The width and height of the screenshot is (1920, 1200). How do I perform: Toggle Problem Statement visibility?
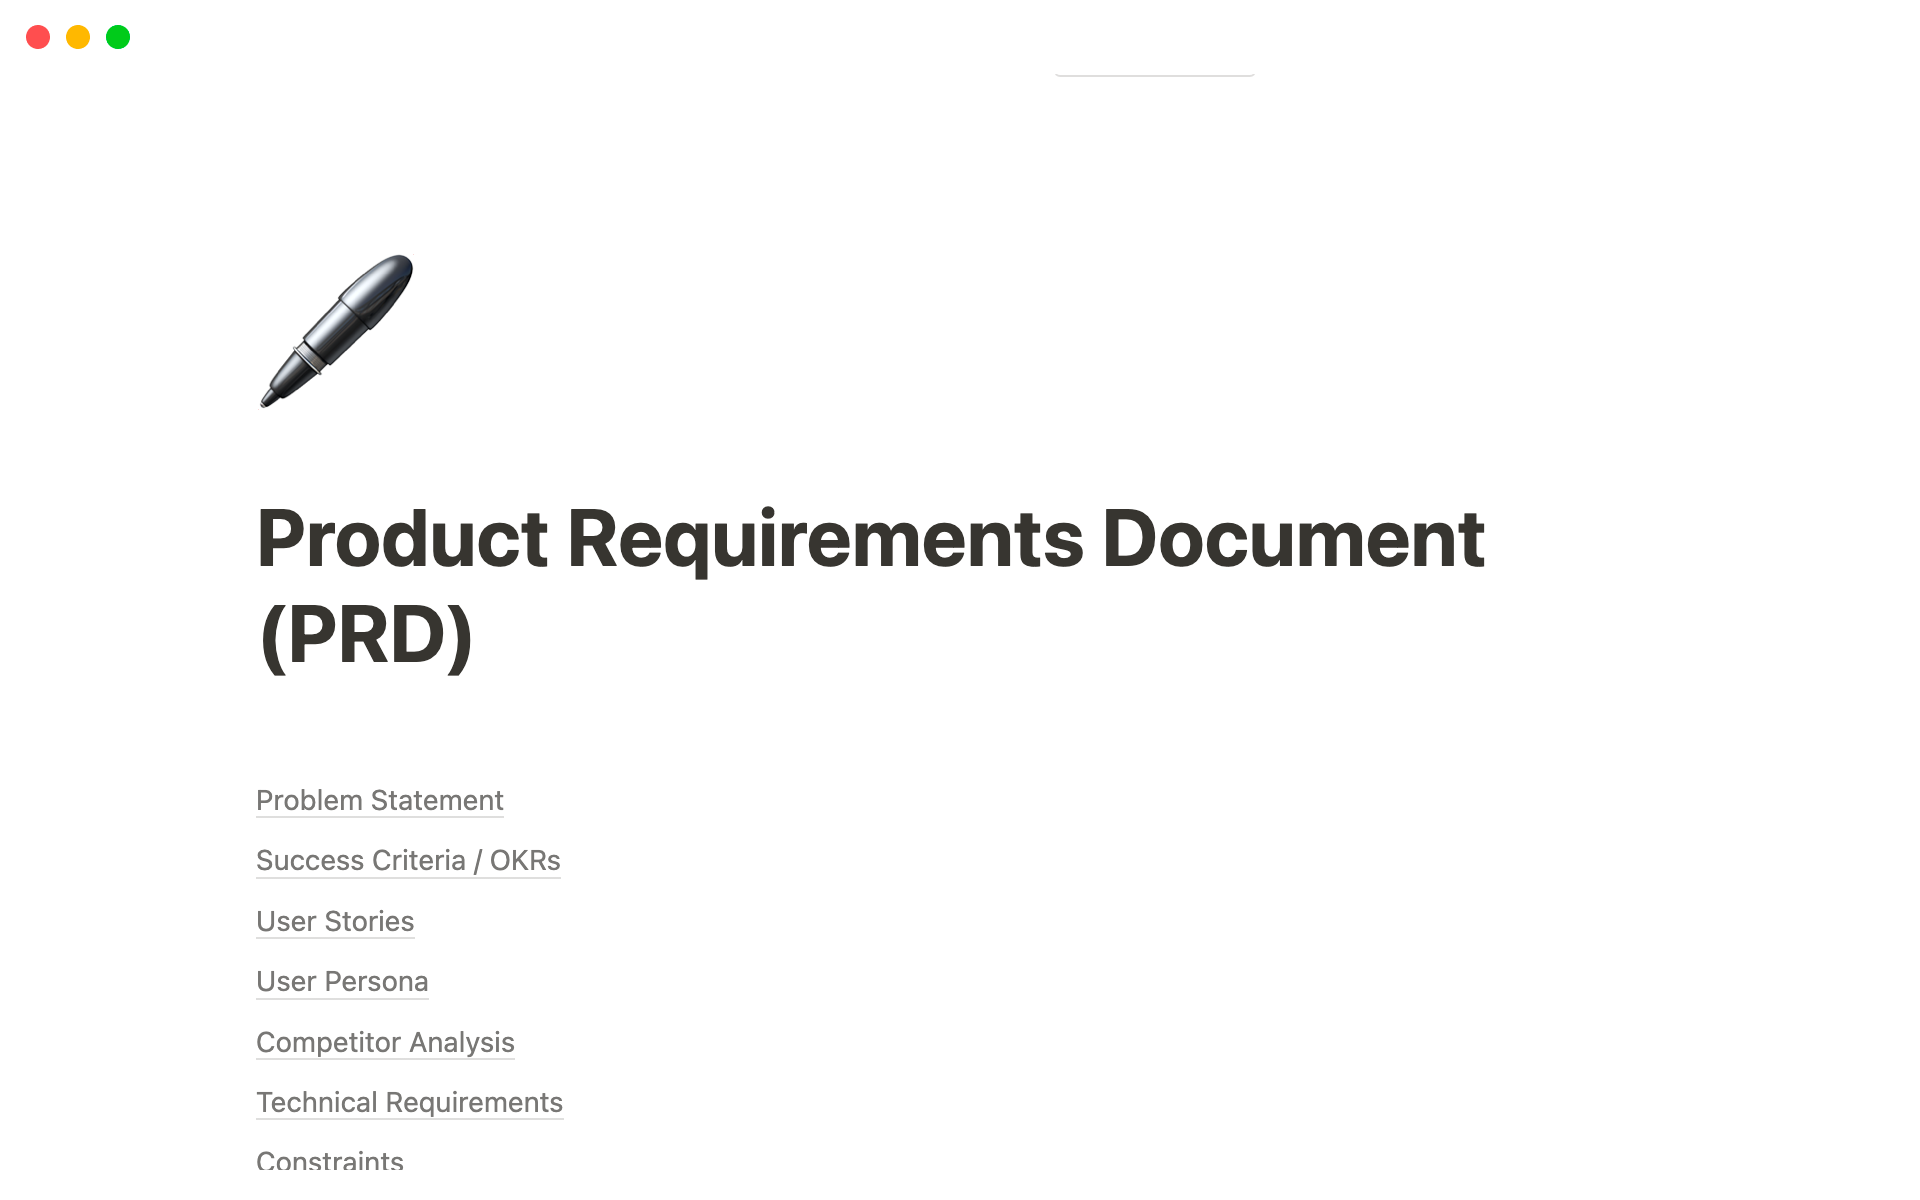coord(380,798)
